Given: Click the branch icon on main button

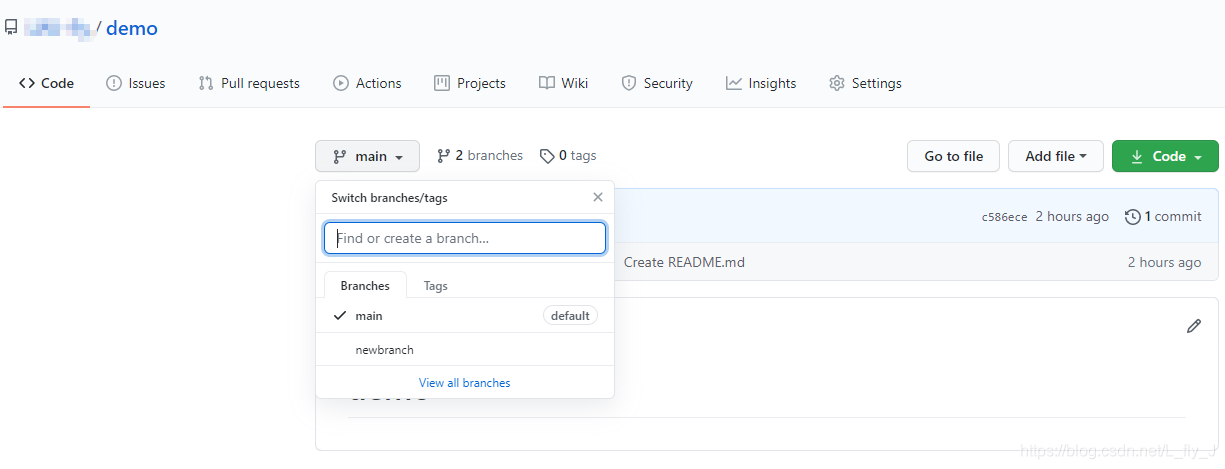Looking at the screenshot, I should [x=340, y=156].
